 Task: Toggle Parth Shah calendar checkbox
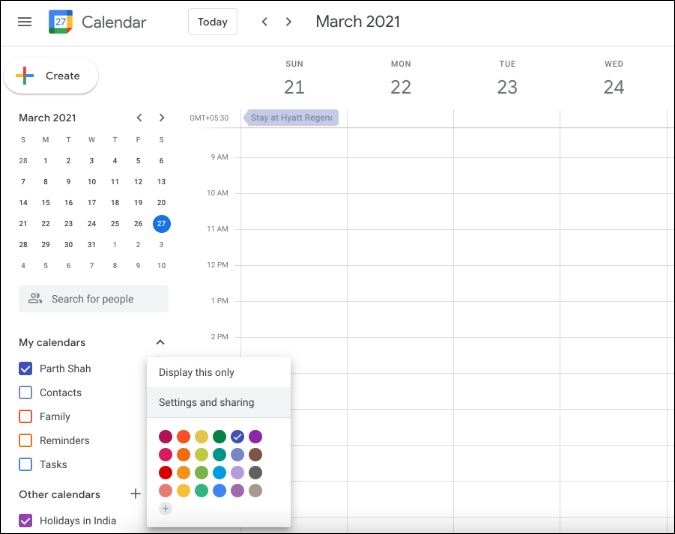tap(25, 369)
